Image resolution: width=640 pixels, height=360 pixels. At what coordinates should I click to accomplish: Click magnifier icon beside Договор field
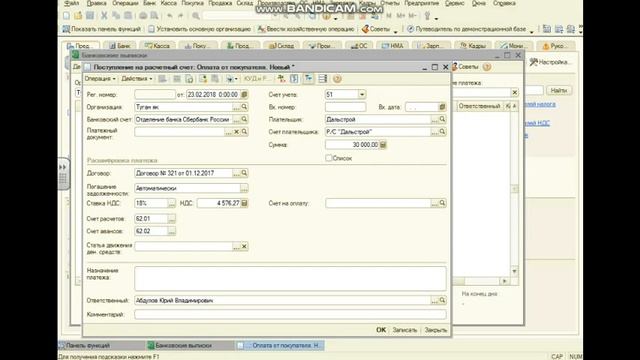coord(244,173)
